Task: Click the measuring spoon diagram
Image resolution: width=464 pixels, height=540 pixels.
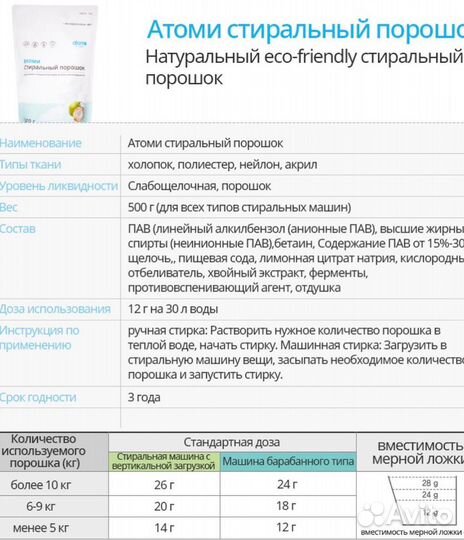Action: [423, 501]
